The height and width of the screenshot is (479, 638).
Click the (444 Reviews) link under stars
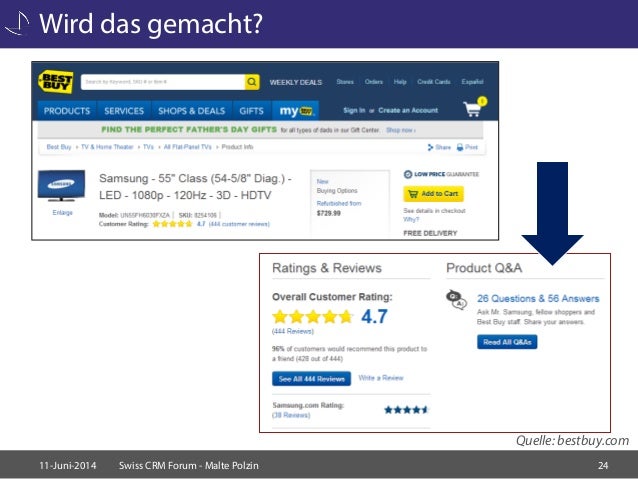coord(293,331)
